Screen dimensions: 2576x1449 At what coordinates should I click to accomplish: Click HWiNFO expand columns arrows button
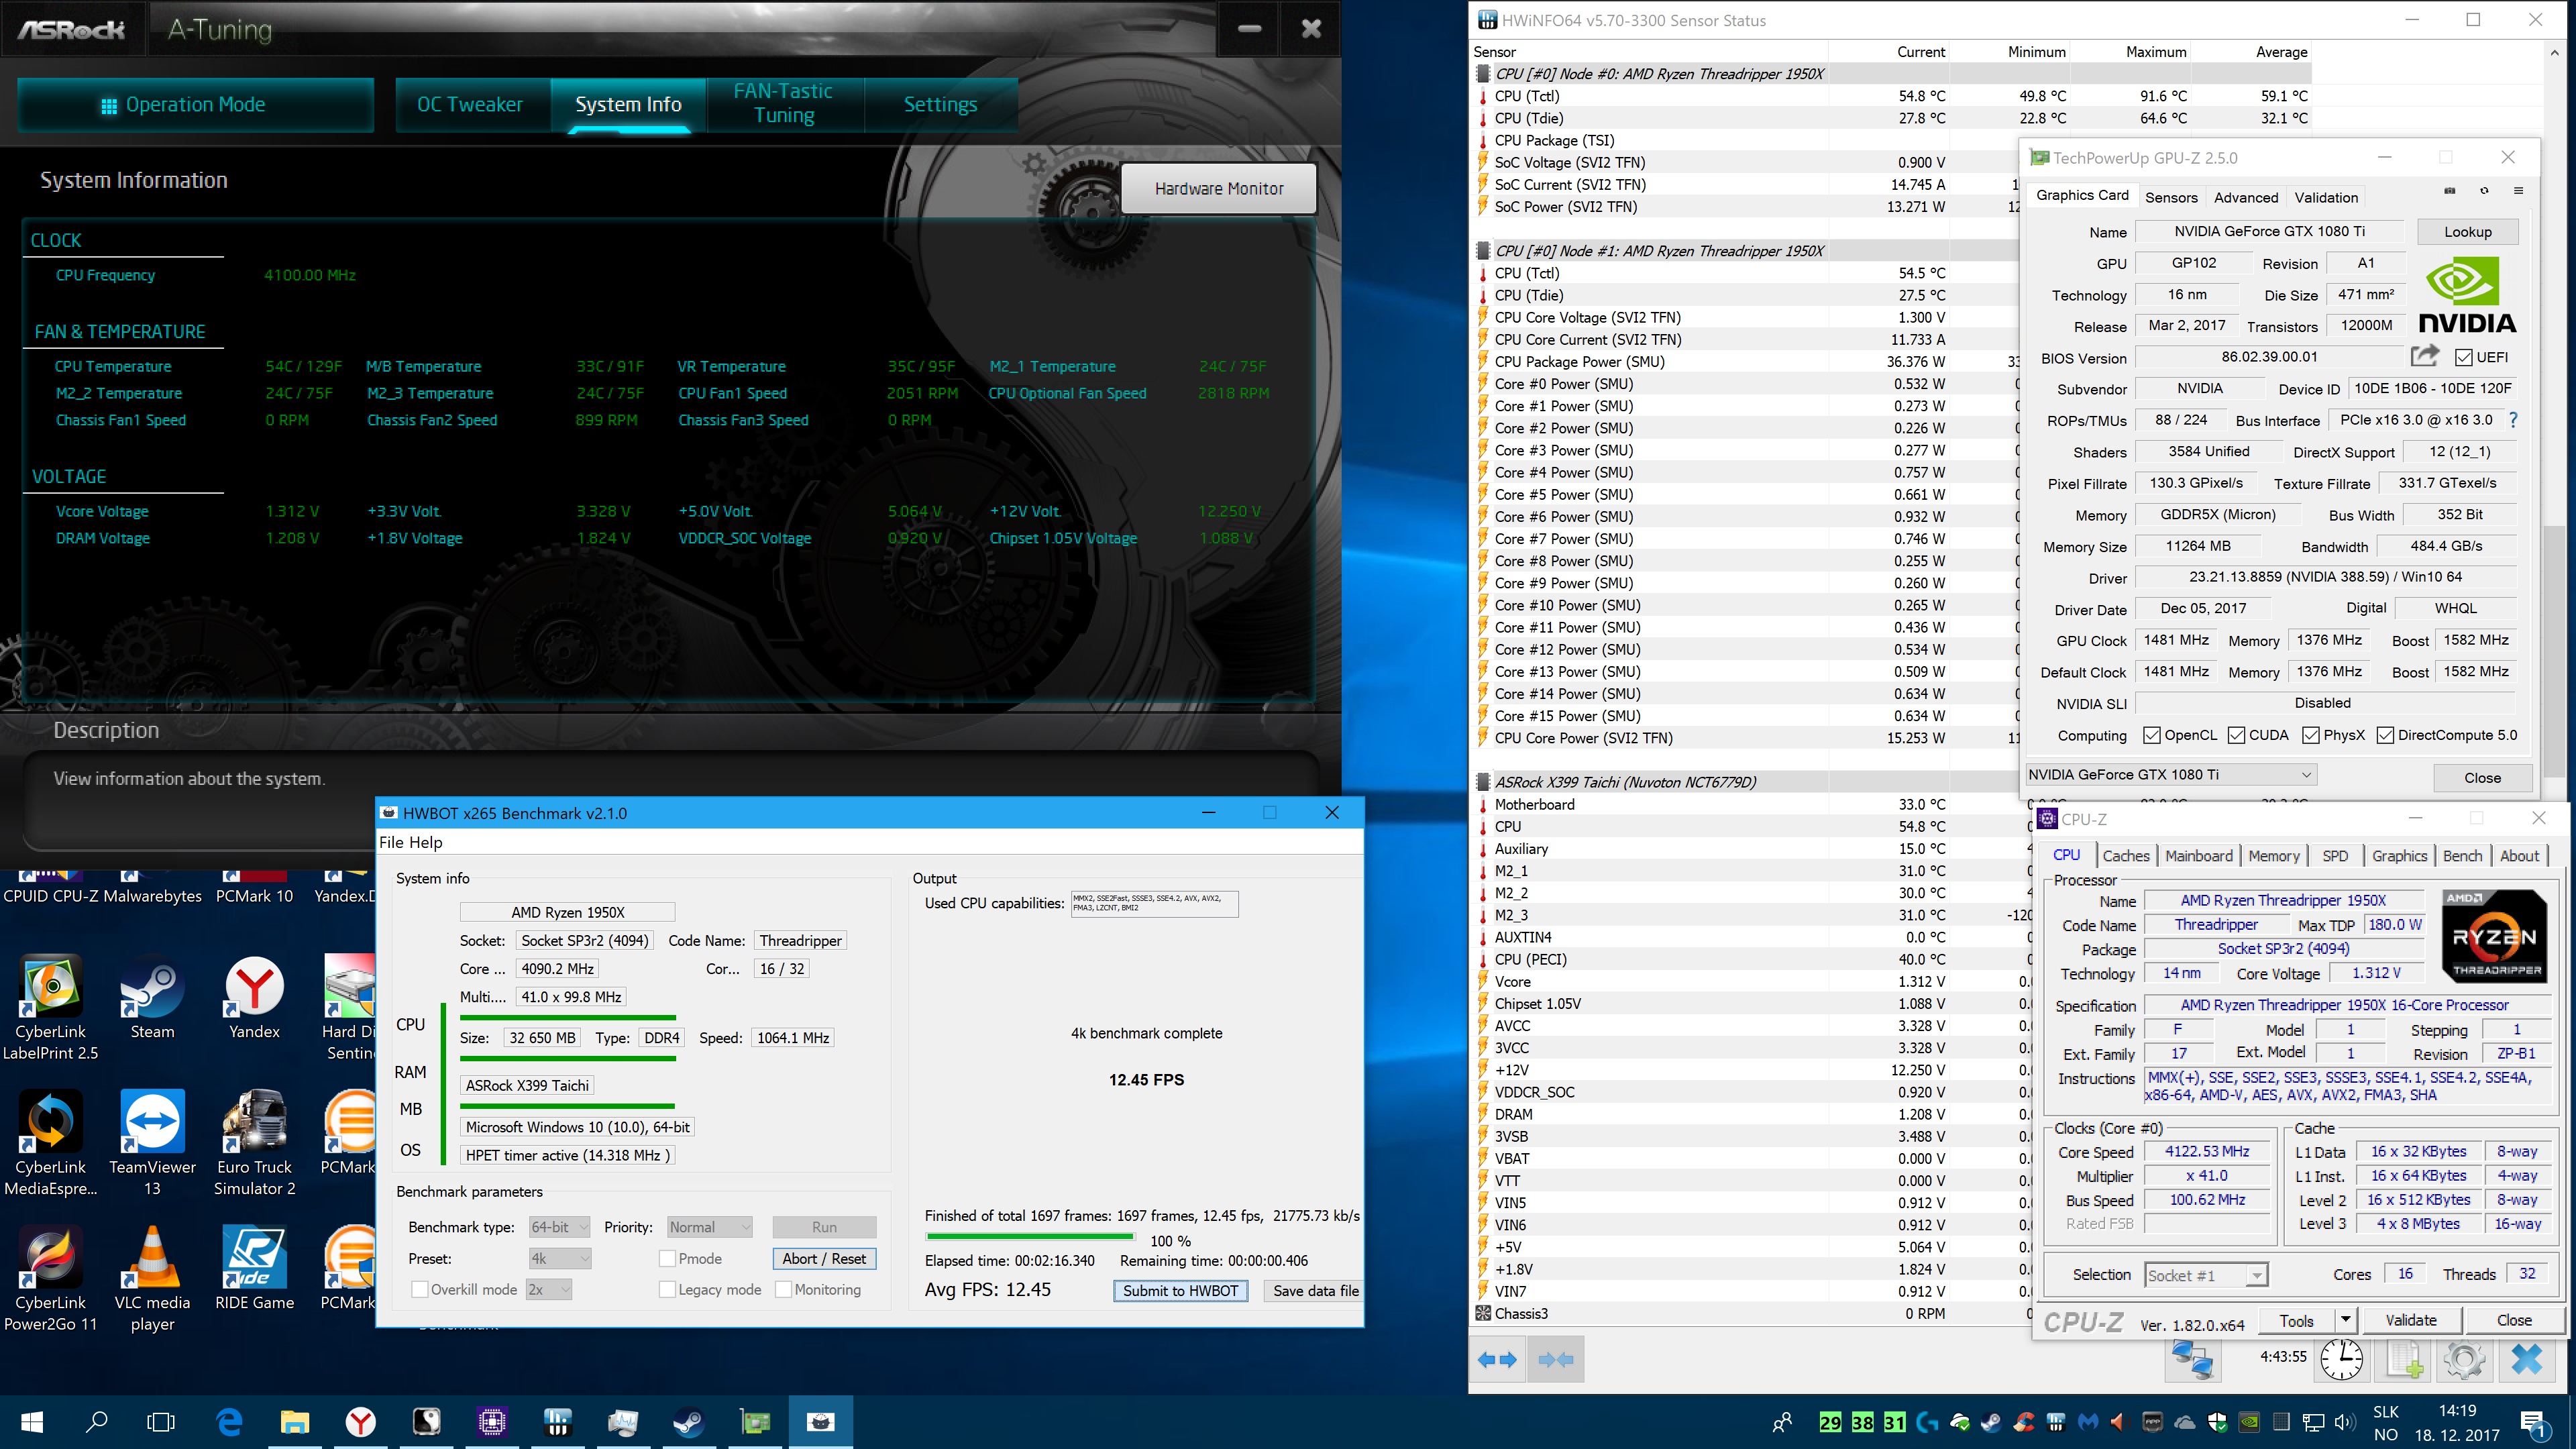coord(1497,1359)
